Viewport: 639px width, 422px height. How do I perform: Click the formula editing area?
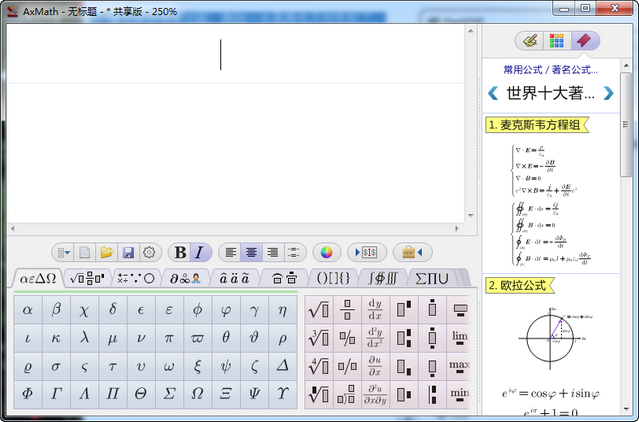(236, 122)
